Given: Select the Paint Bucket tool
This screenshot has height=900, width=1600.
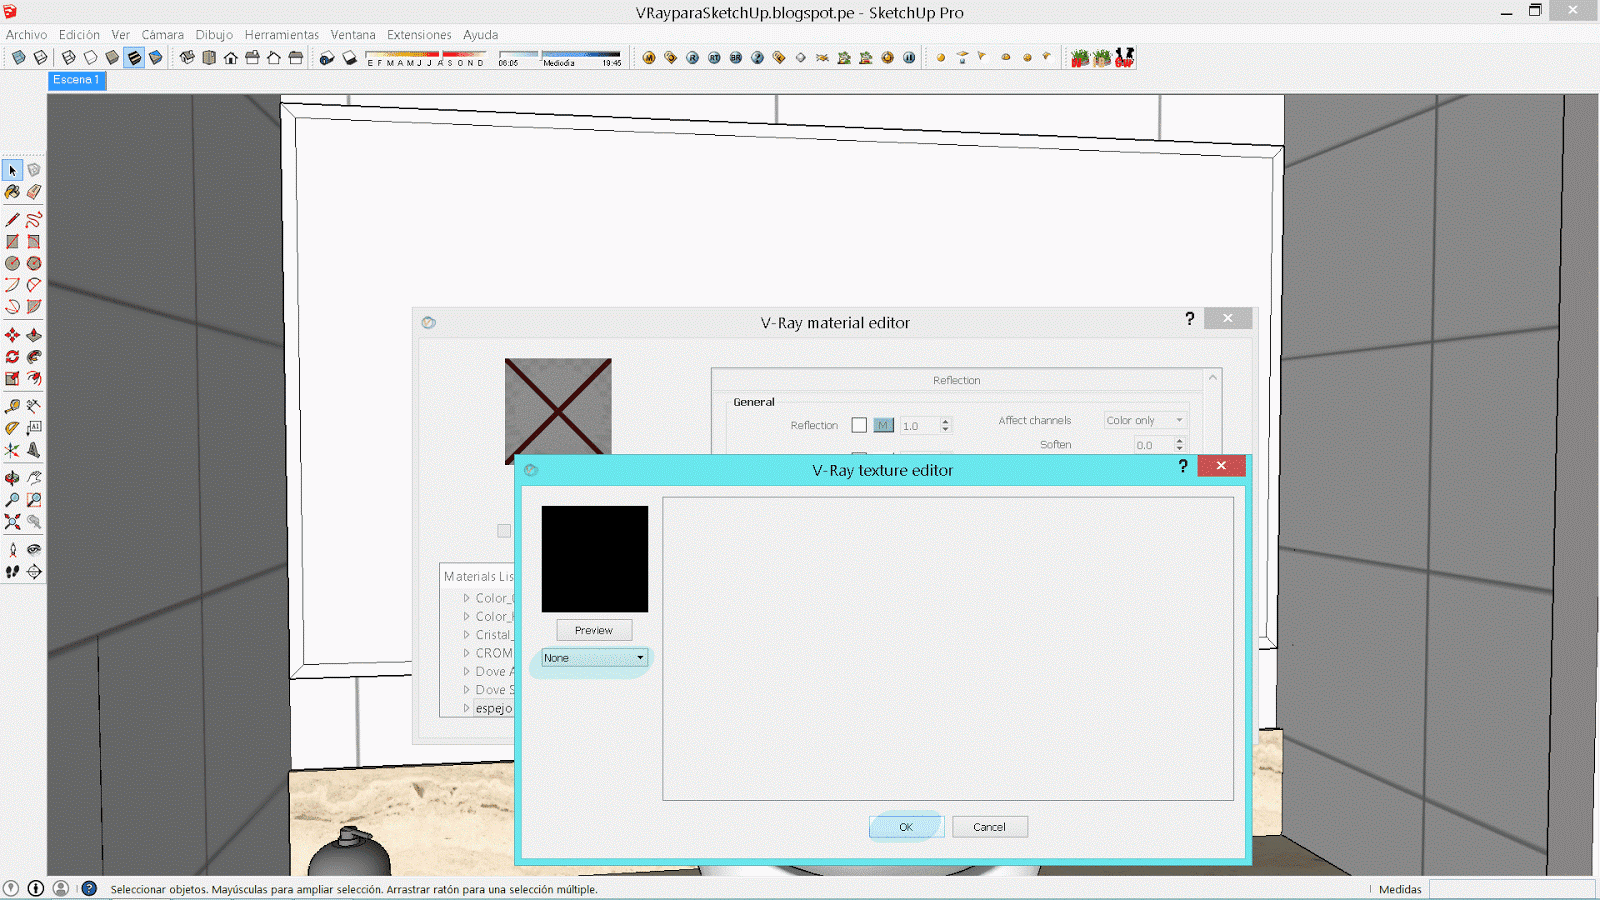Looking at the screenshot, I should click(12, 192).
